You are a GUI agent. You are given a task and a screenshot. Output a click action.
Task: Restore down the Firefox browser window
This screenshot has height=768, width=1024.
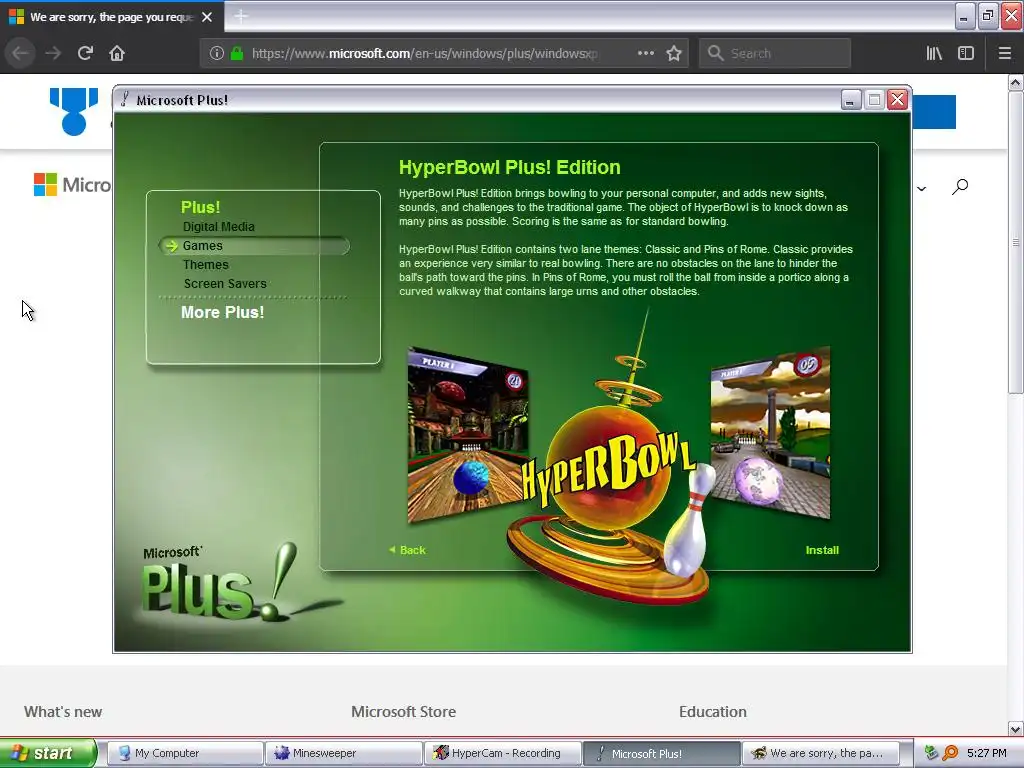(987, 17)
